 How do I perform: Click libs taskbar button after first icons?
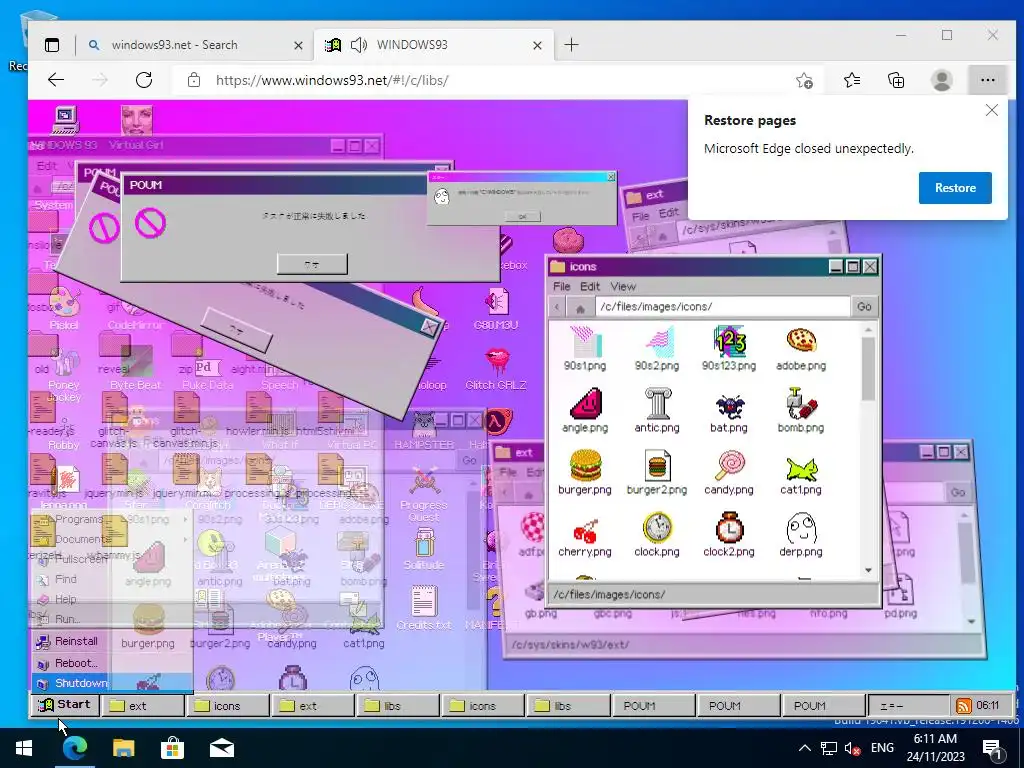397,706
